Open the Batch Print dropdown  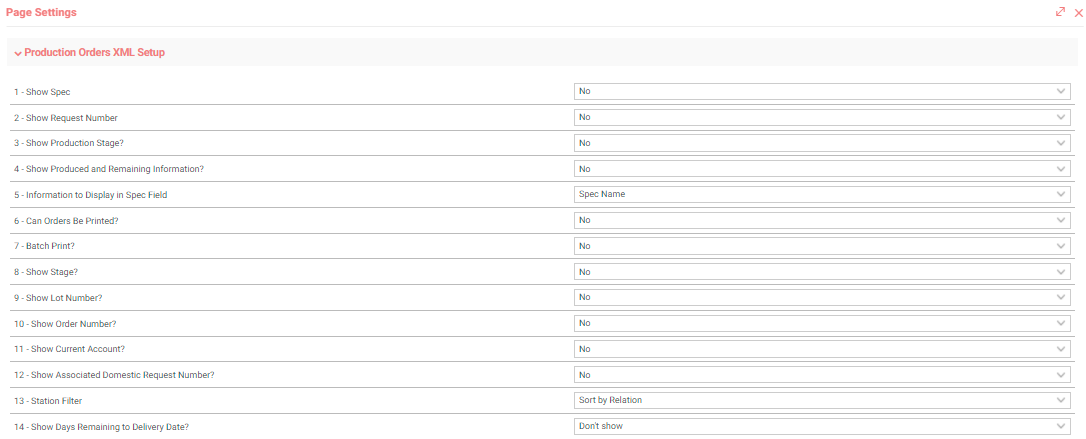(822, 246)
